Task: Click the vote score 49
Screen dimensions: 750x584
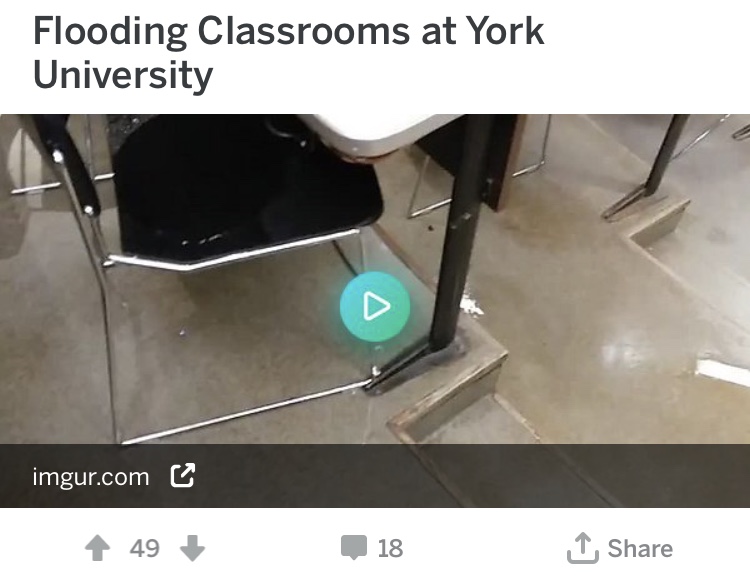Action: pos(144,549)
